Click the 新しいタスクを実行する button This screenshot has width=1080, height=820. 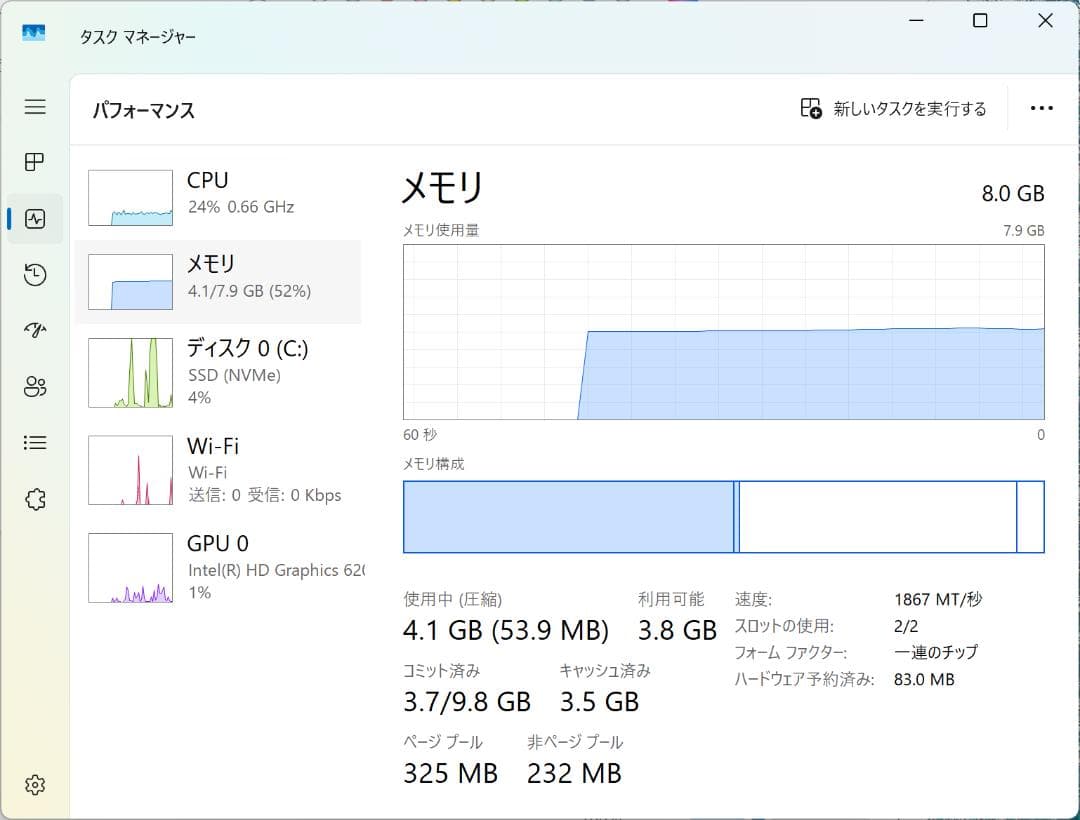pyautogui.click(x=898, y=108)
